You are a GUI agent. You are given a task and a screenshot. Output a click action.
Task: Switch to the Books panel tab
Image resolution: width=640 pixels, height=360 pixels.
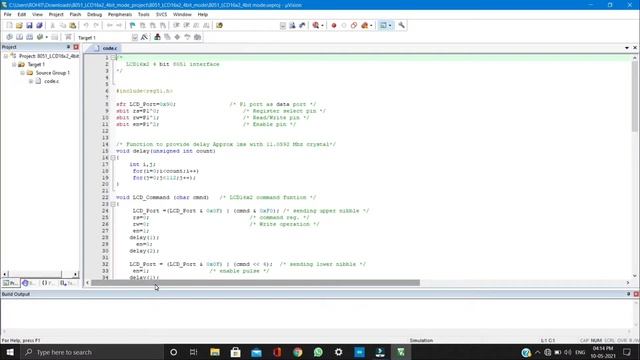click(29, 283)
